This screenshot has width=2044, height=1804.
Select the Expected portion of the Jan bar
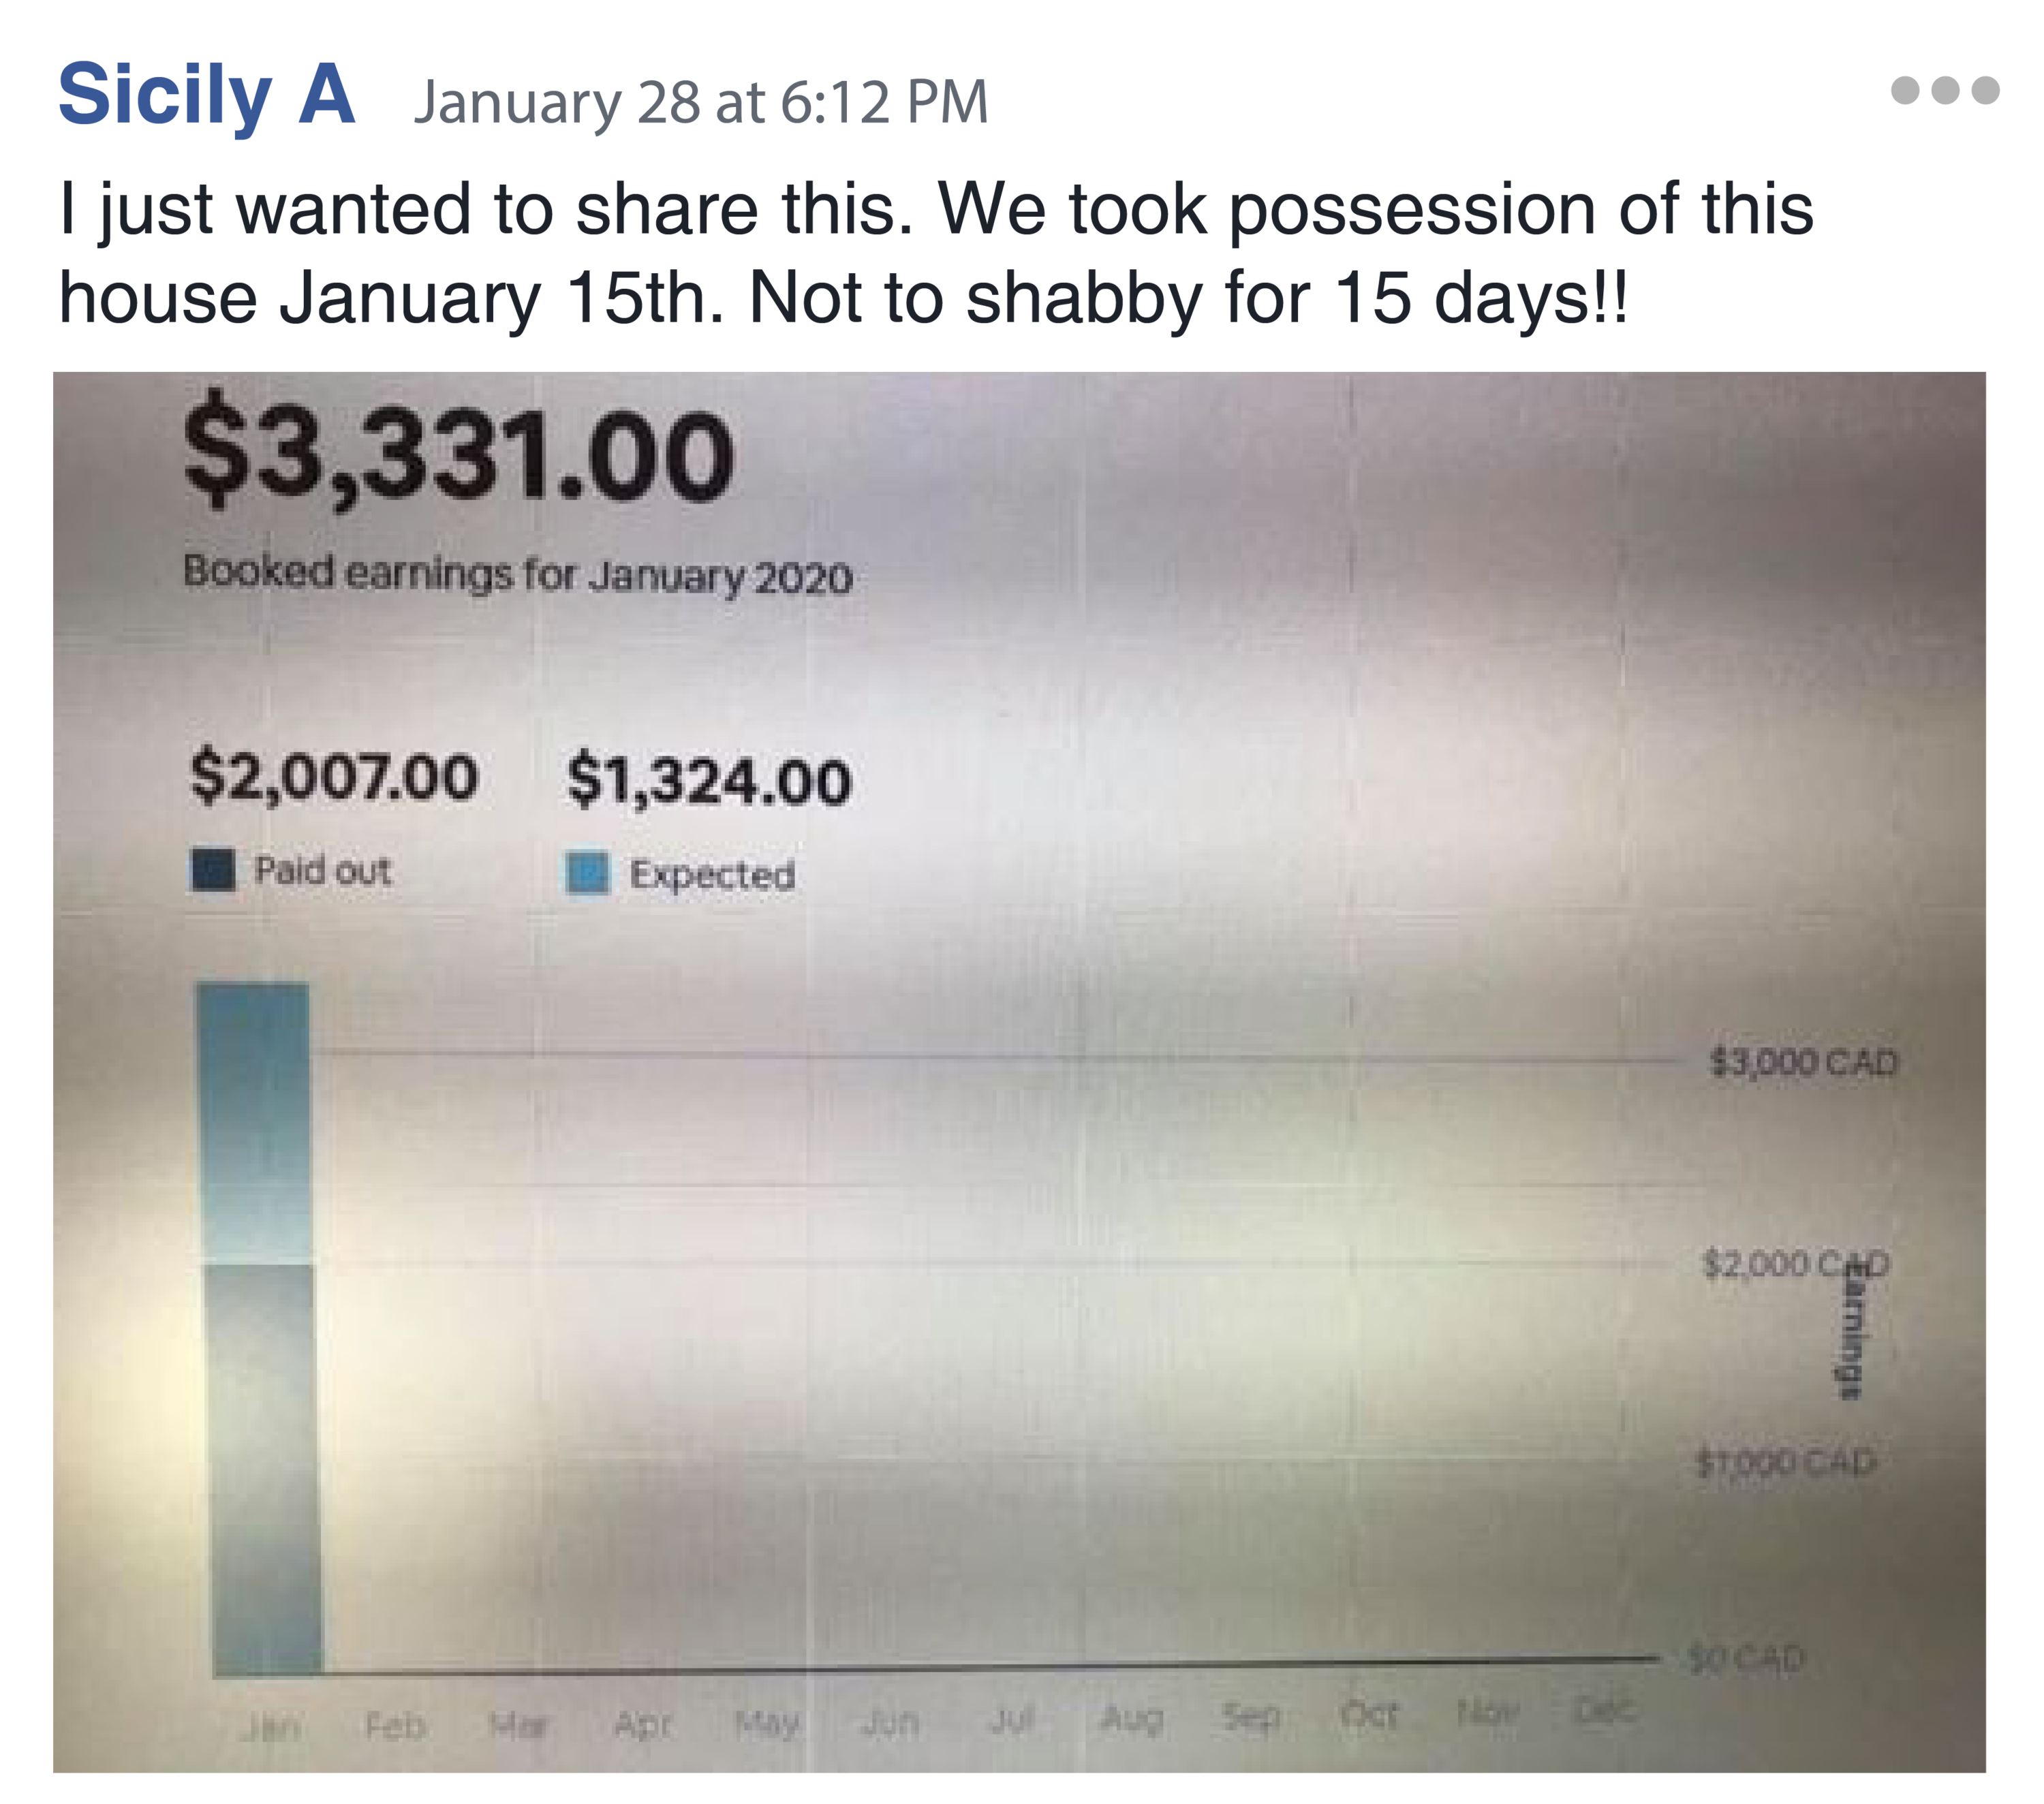point(254,1120)
